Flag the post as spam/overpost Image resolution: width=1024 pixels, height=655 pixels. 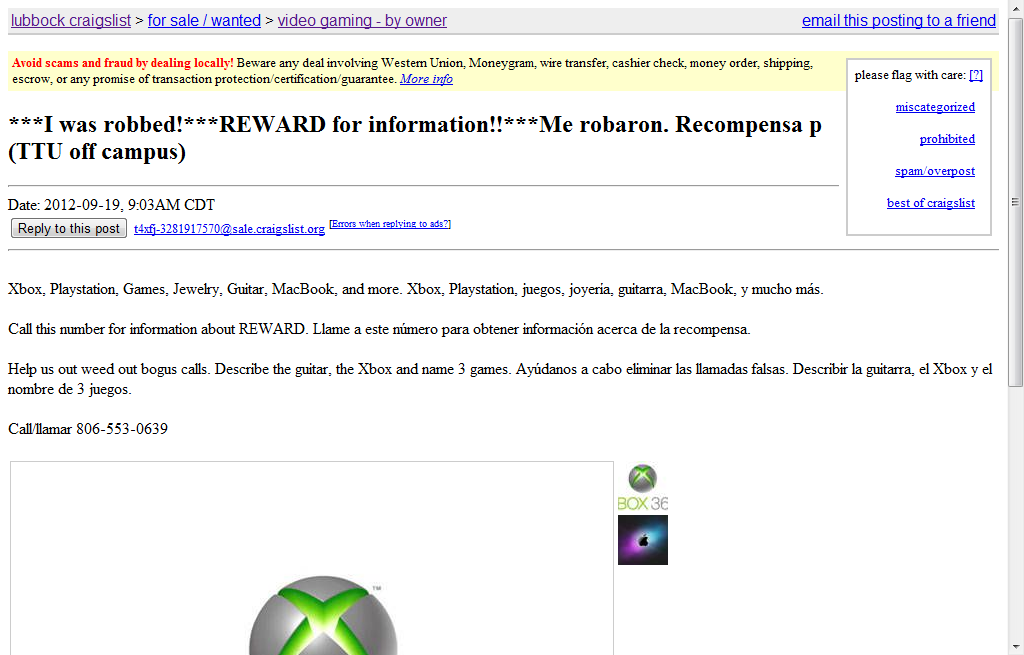coord(935,171)
